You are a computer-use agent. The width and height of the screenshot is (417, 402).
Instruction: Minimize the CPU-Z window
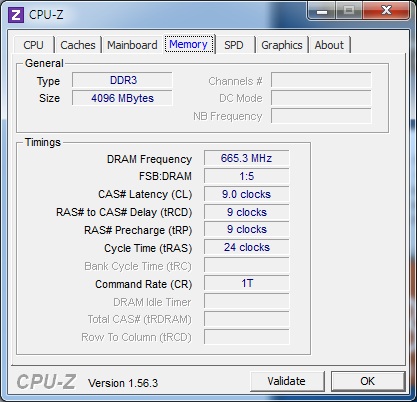pos(321,11)
